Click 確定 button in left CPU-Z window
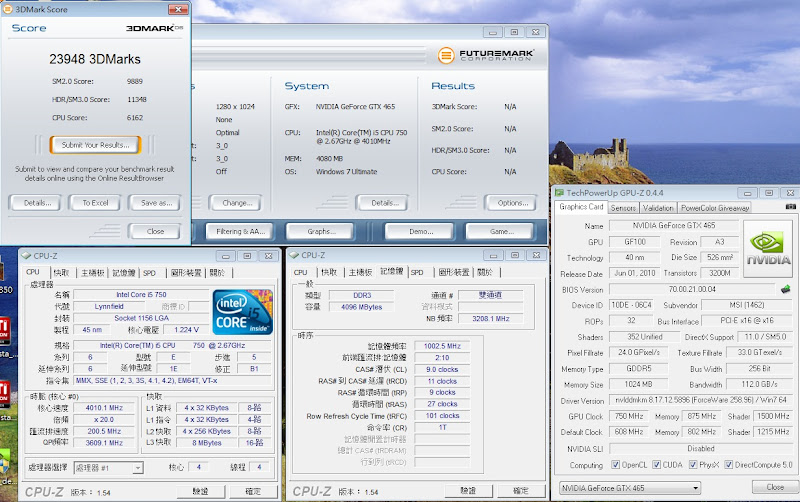Screen dimensions: 800x502 [253, 491]
